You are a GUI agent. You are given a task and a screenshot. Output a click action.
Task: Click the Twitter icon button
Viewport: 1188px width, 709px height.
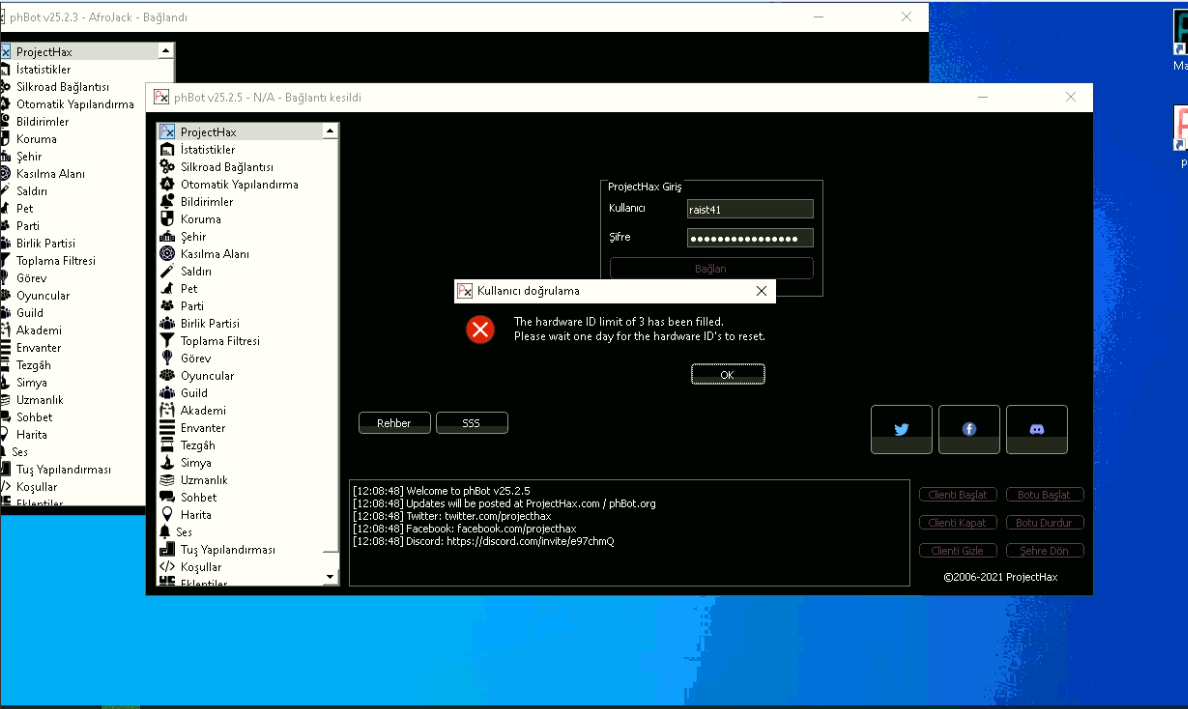point(901,429)
